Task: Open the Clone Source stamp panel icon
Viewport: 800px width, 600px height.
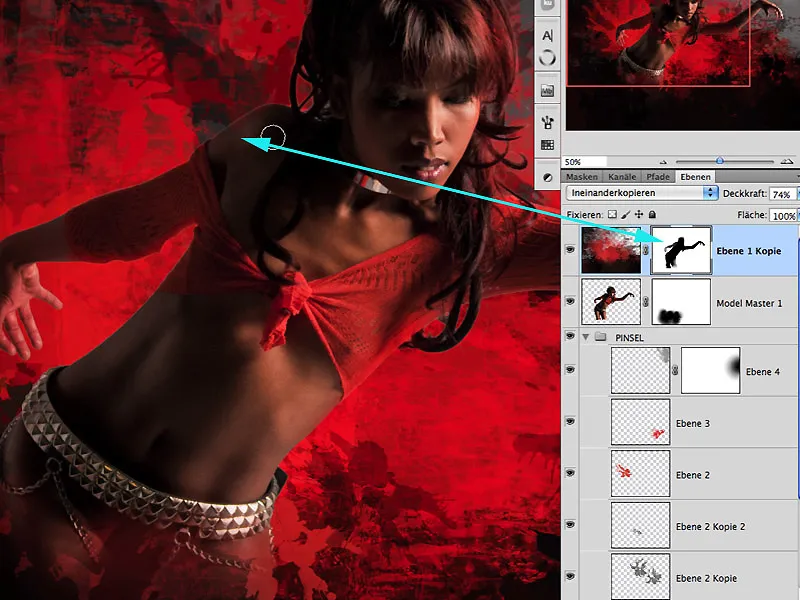Action: pyautogui.click(x=547, y=122)
